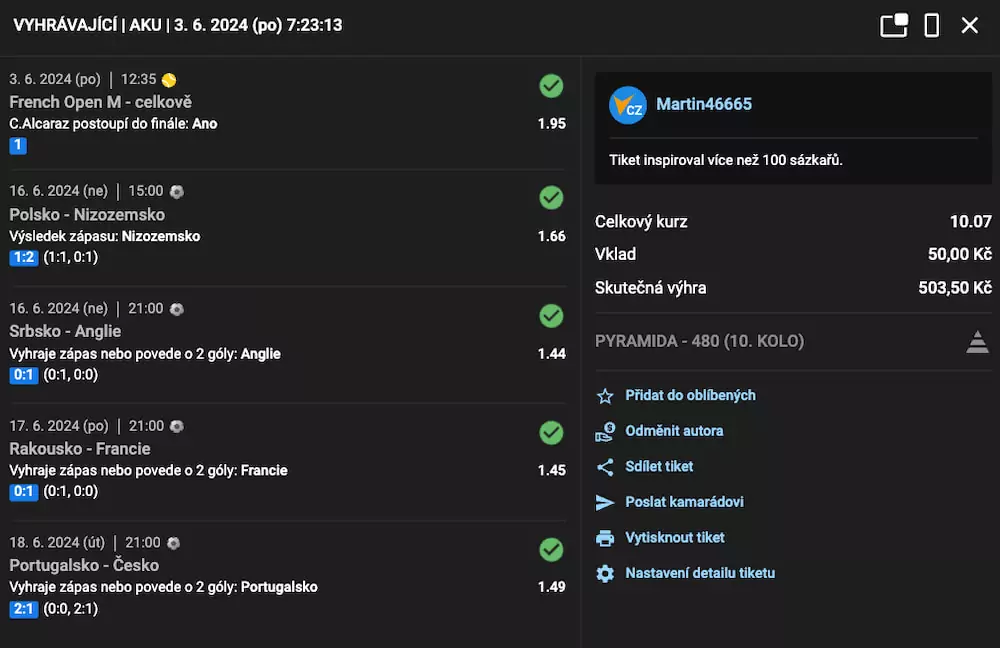The width and height of the screenshot is (1000, 648).
Task: Click the paper plane icon for Poslat kamarádovi
Action: pos(605,502)
